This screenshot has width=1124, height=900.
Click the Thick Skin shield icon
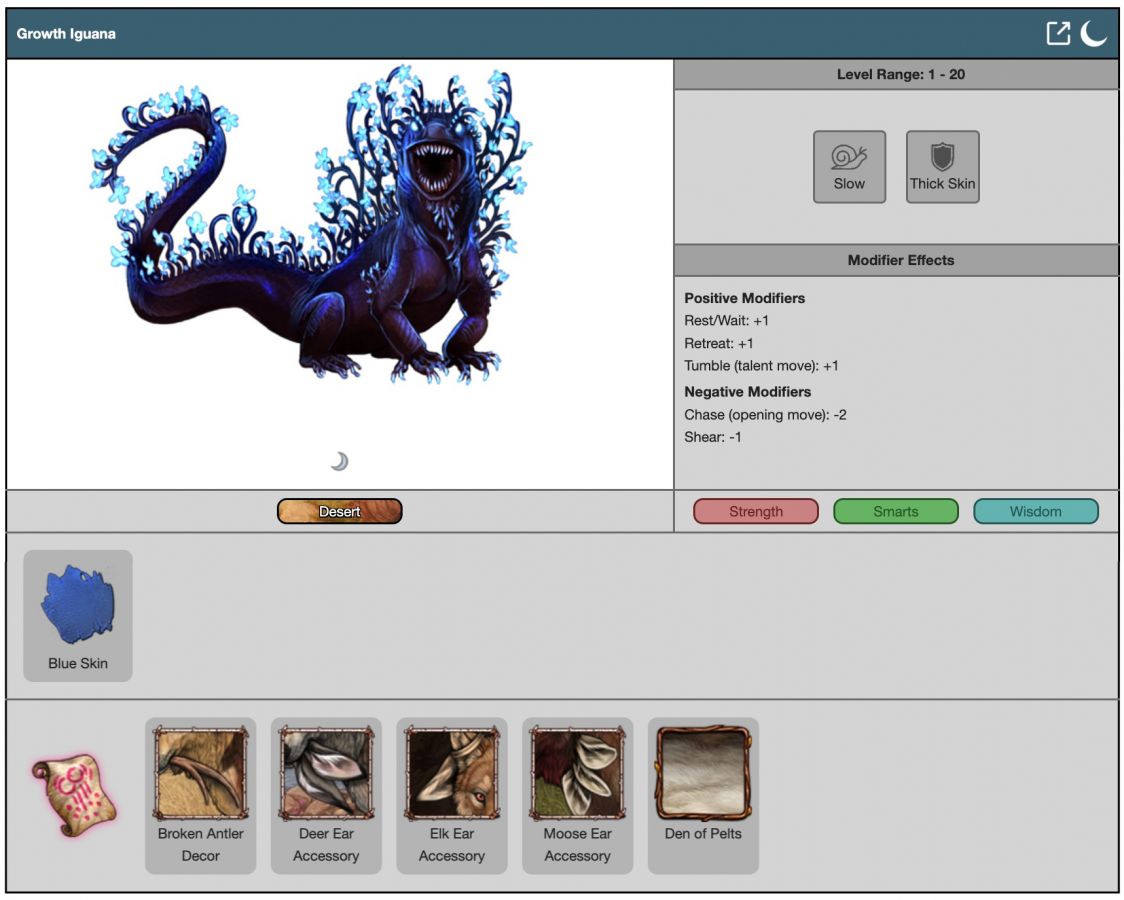pyautogui.click(x=942, y=166)
